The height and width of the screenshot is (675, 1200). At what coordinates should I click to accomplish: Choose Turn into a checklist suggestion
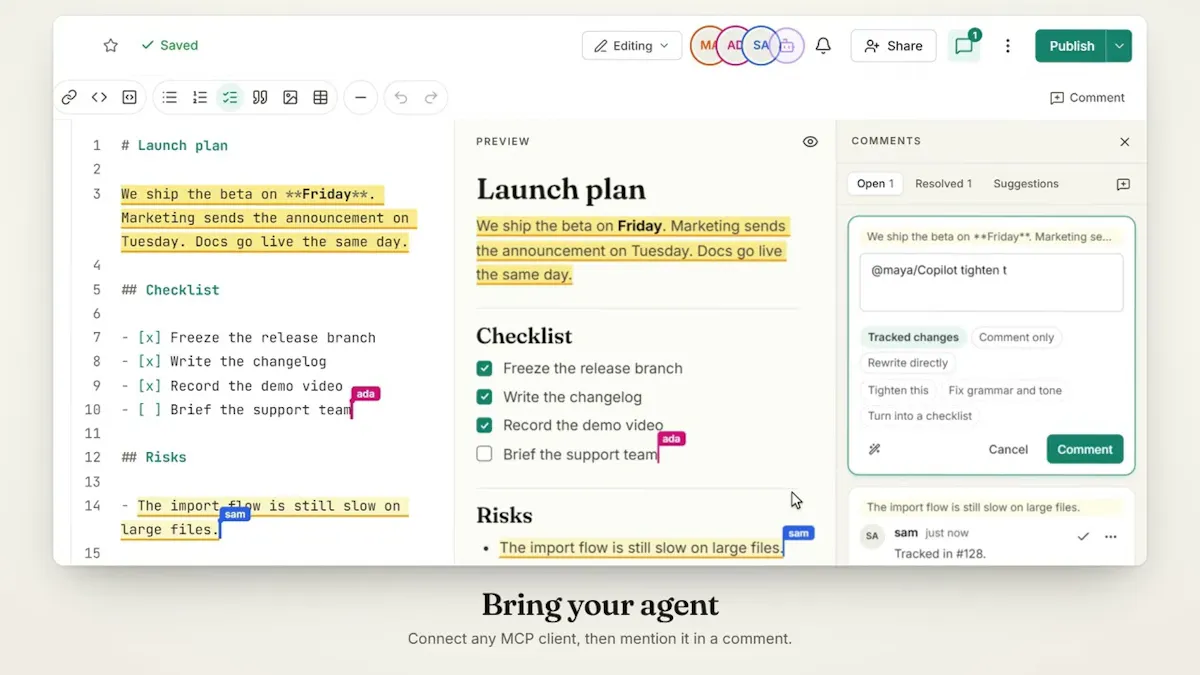pos(920,416)
